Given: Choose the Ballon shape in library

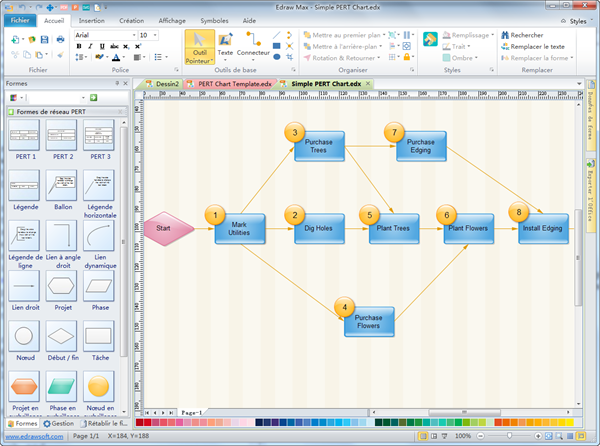Looking at the screenshot, I should tap(61, 187).
